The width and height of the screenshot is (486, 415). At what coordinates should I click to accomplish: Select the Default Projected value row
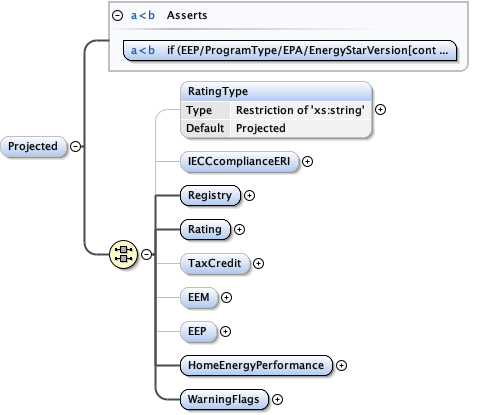[x=276, y=128]
